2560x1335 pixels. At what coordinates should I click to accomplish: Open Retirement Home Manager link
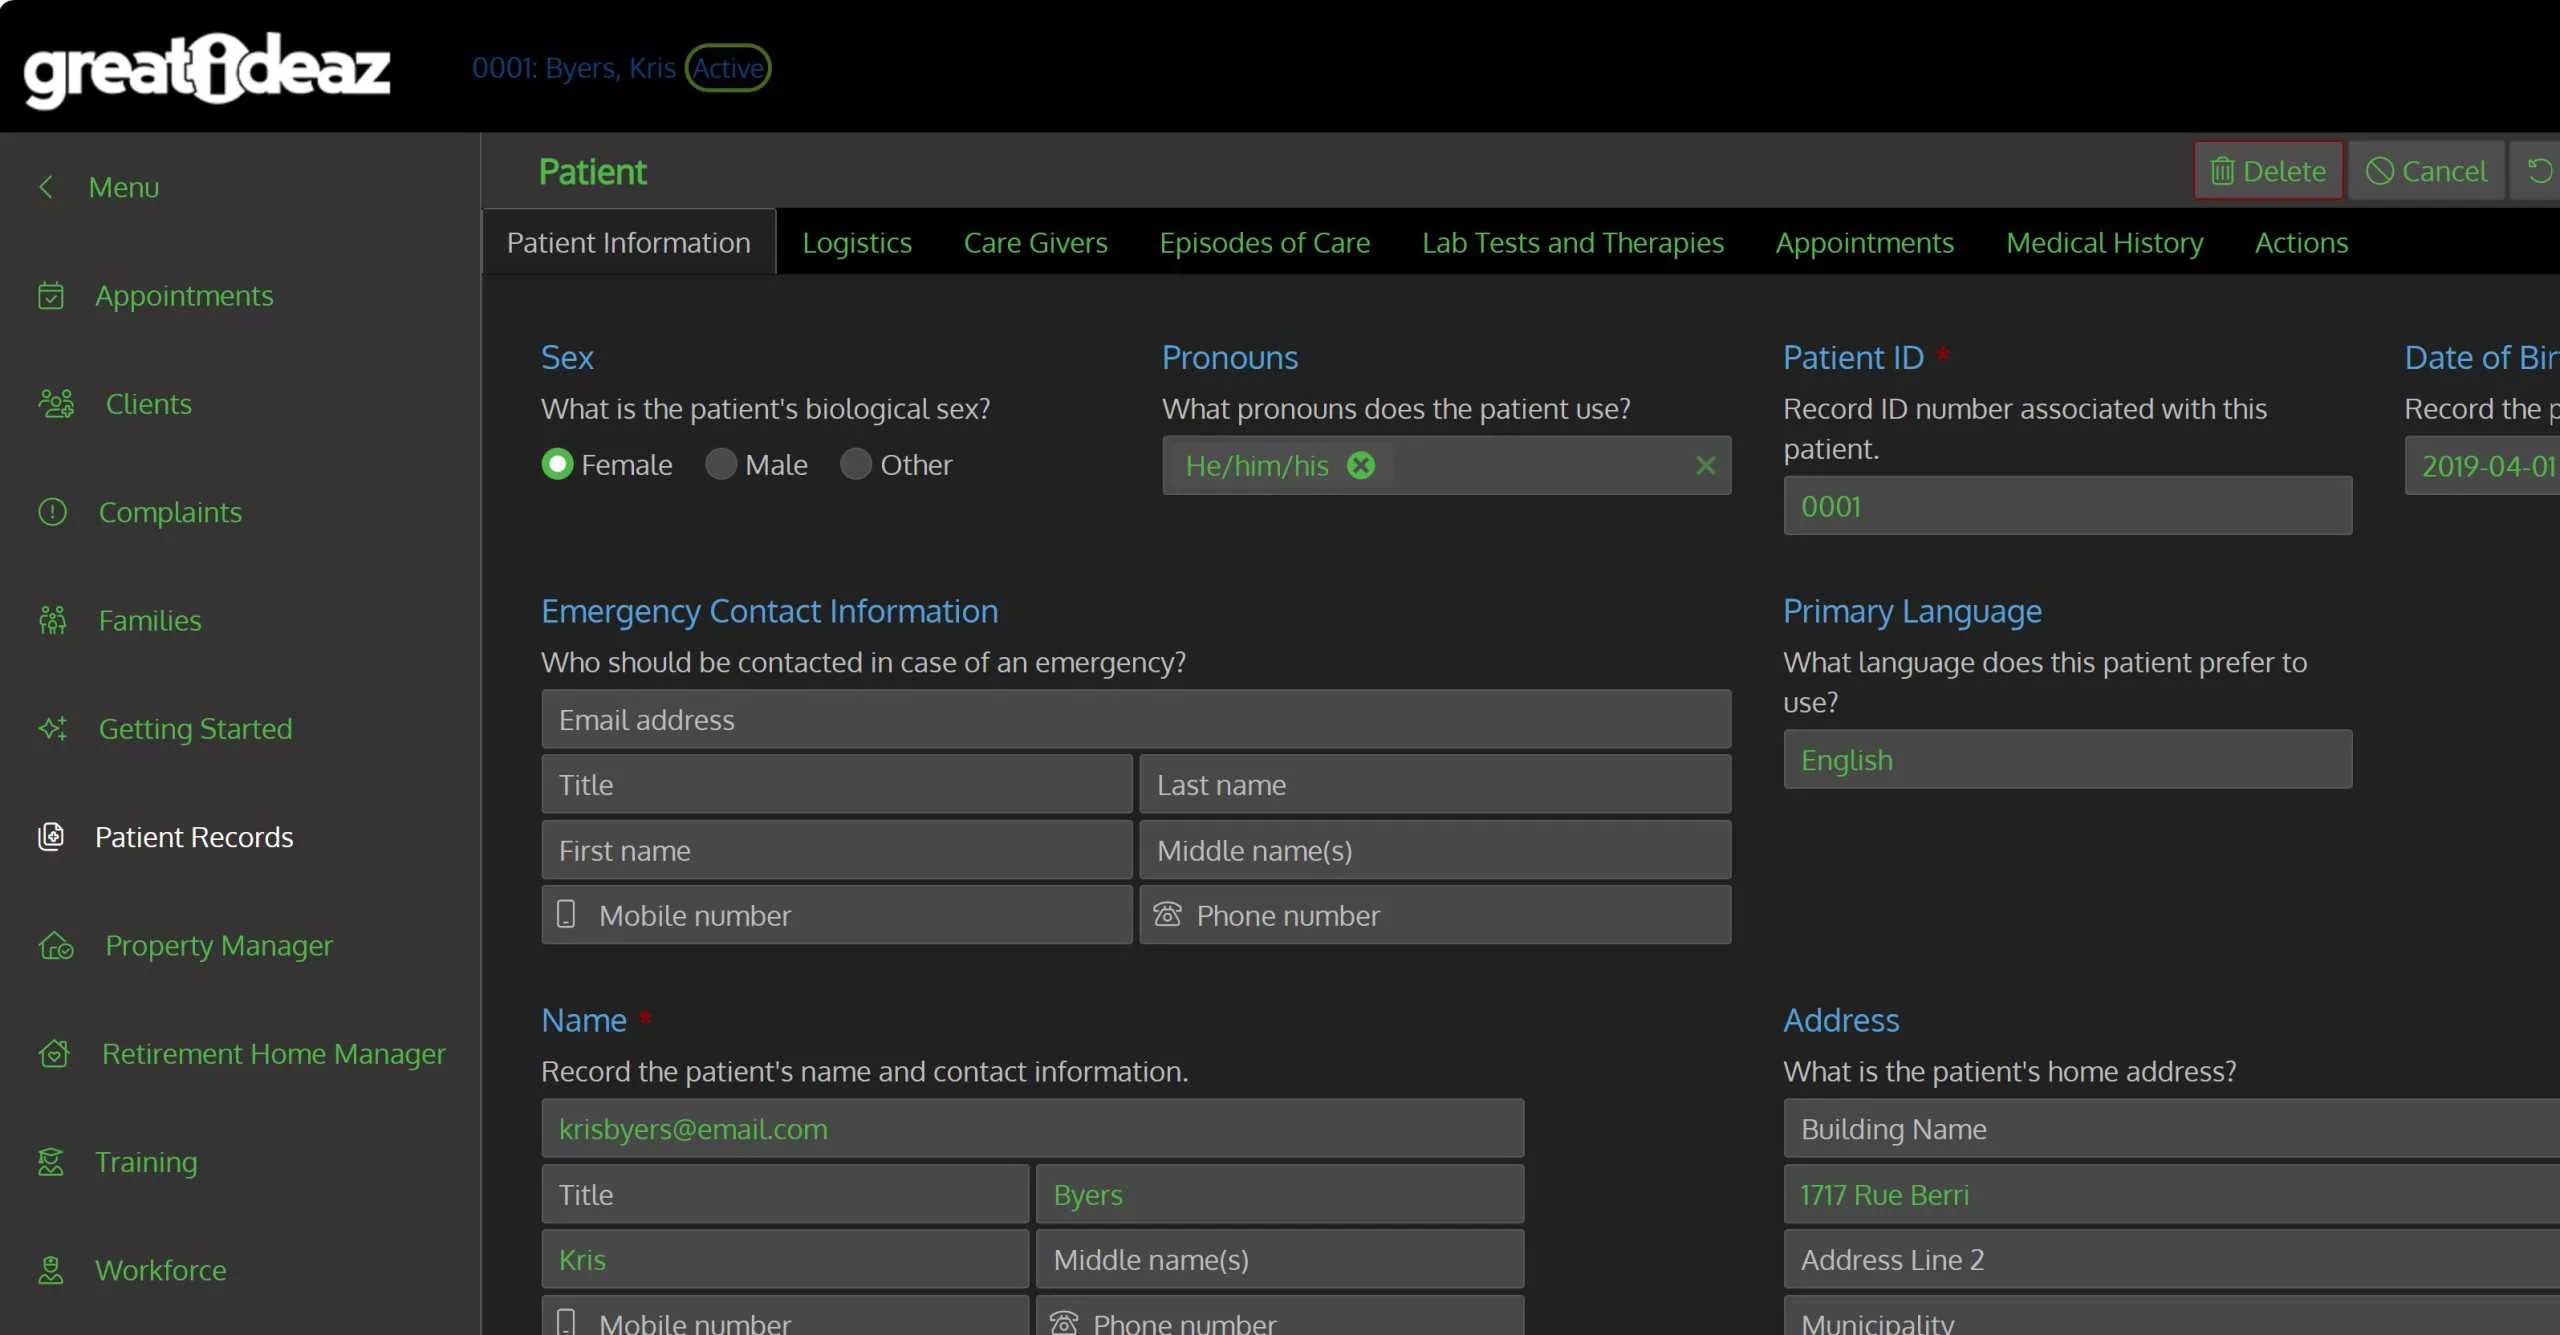pyautogui.click(x=274, y=1054)
